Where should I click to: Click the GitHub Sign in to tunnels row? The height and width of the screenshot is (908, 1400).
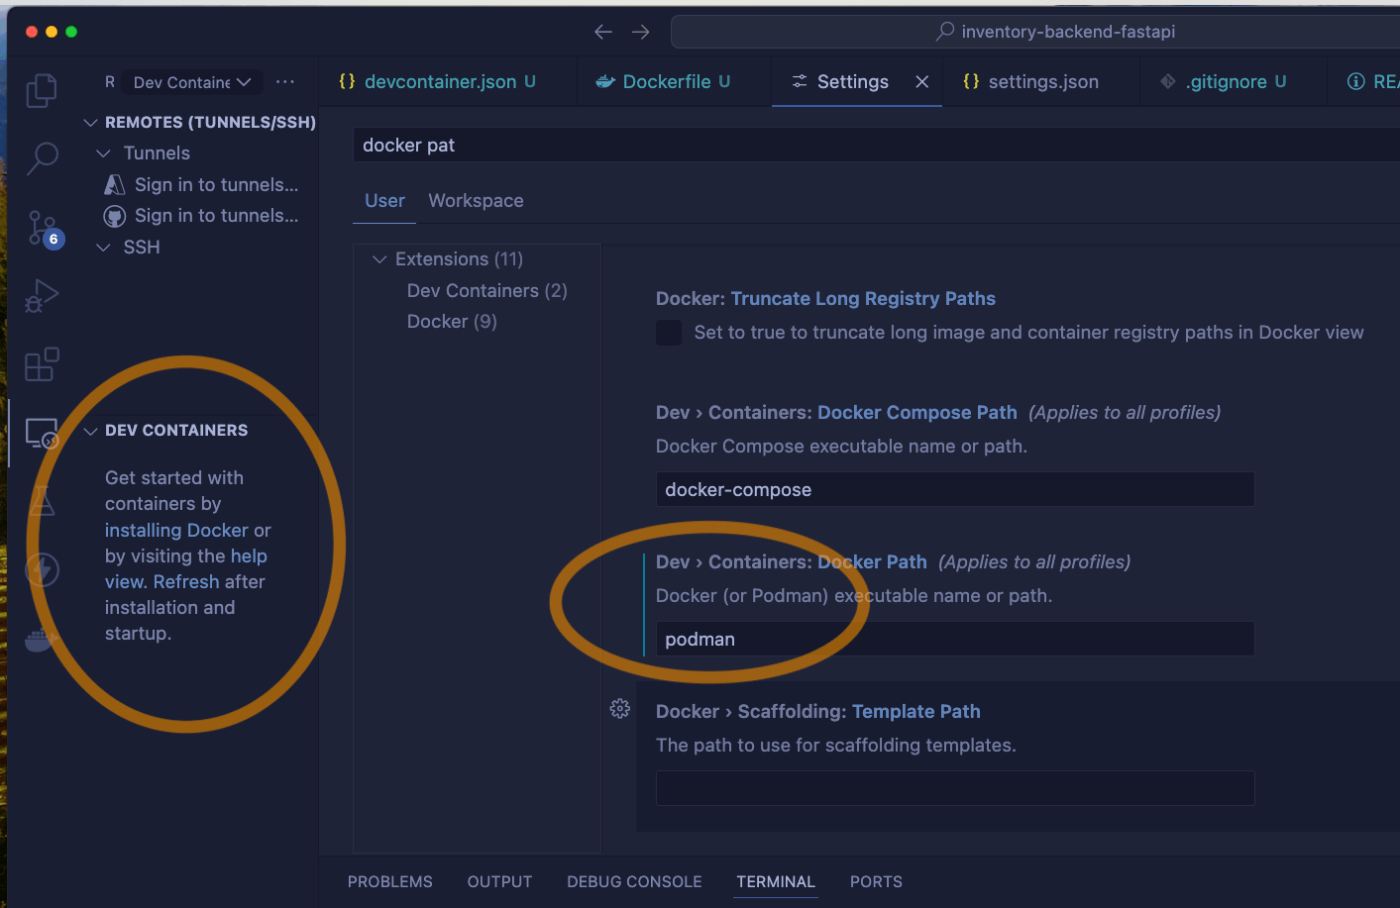(201, 216)
